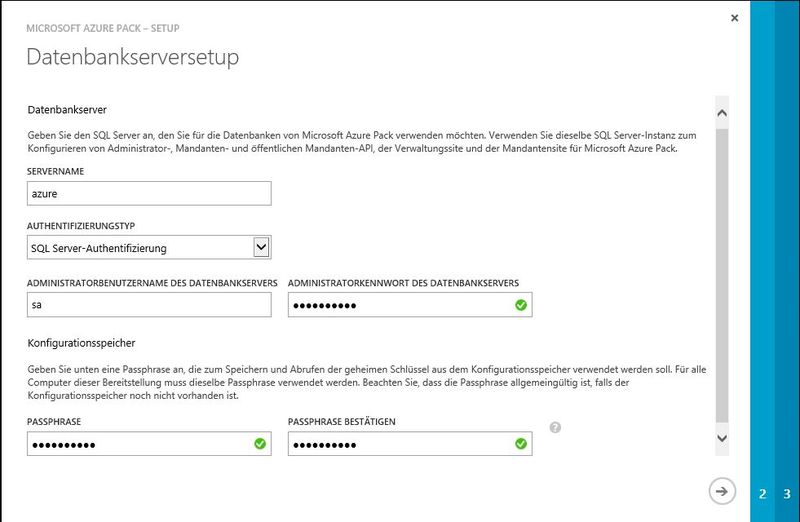Click the vertical scrollbar thumb
This screenshot has width=800, height=522.
pyautogui.click(x=722, y=276)
